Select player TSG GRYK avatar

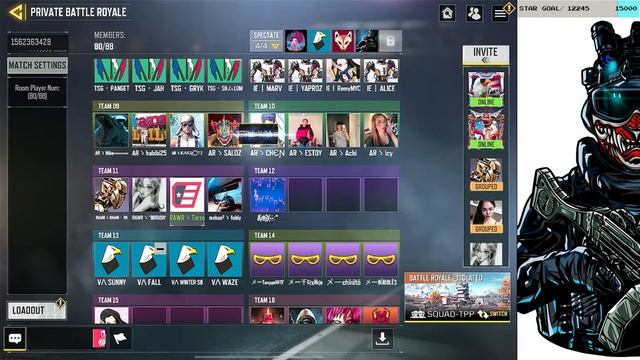coord(187,71)
